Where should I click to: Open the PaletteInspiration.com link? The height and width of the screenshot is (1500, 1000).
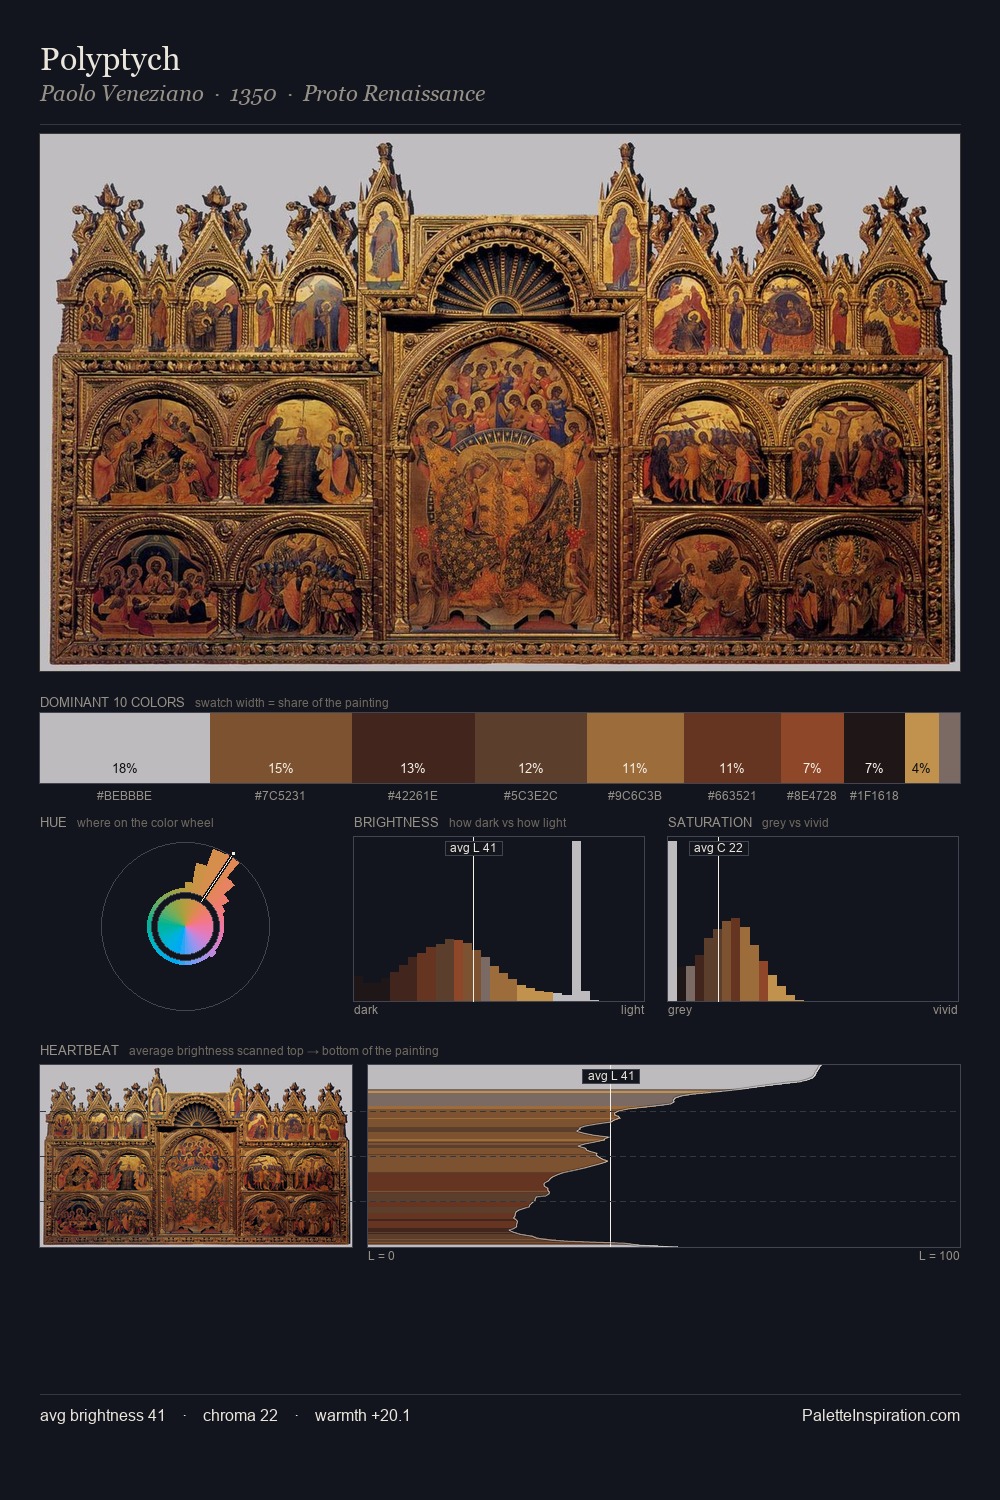click(881, 1415)
